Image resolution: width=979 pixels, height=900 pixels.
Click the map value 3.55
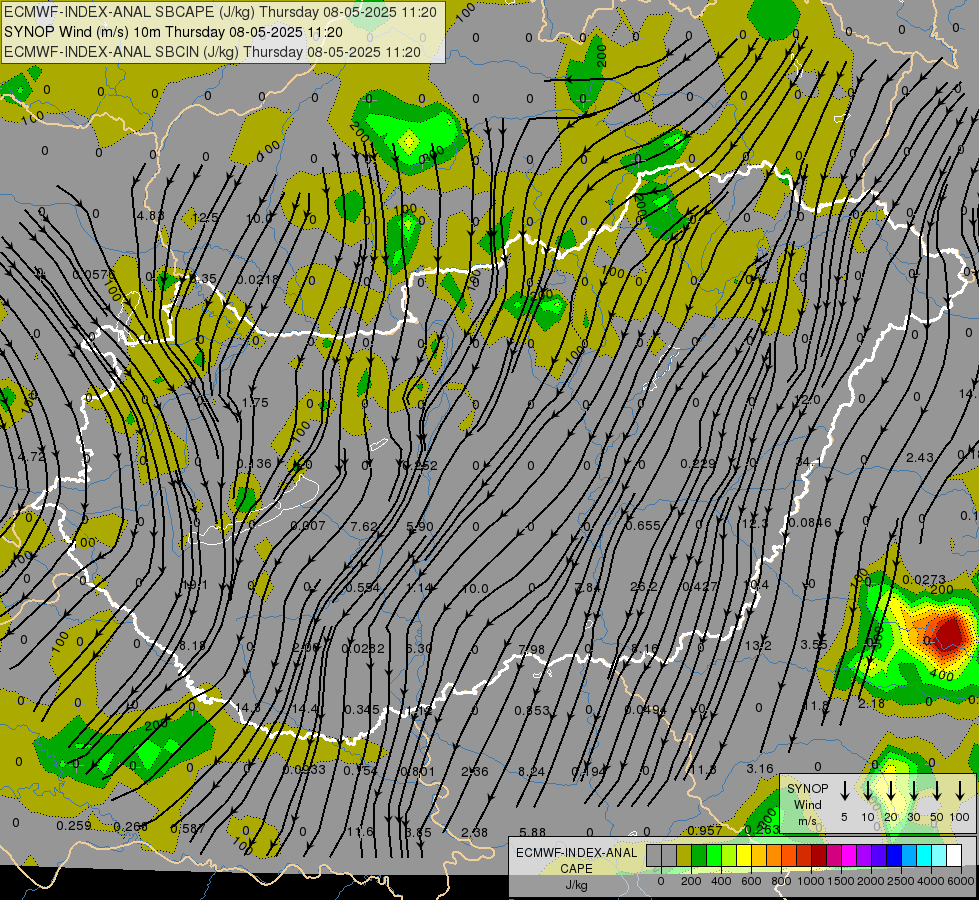814,645
